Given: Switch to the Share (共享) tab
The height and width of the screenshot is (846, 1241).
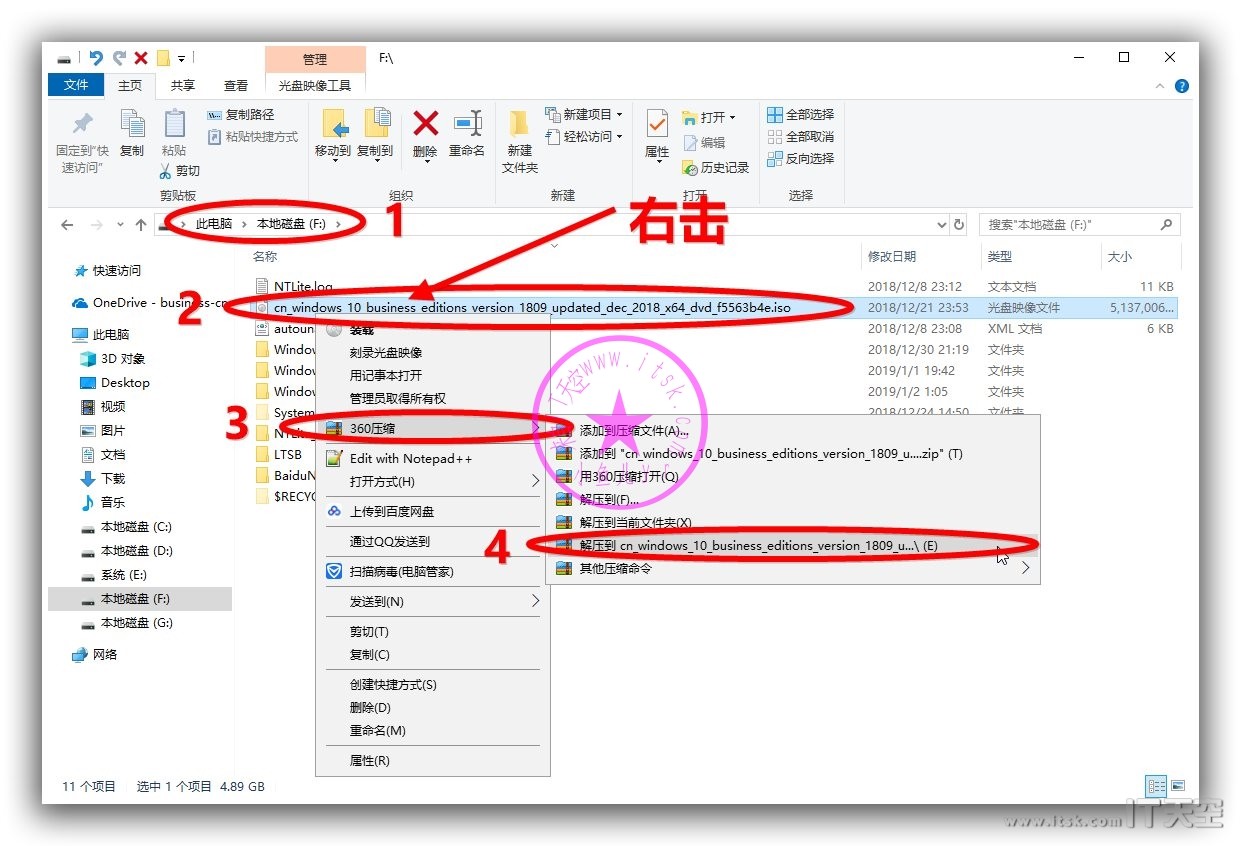Looking at the screenshot, I should click(183, 86).
